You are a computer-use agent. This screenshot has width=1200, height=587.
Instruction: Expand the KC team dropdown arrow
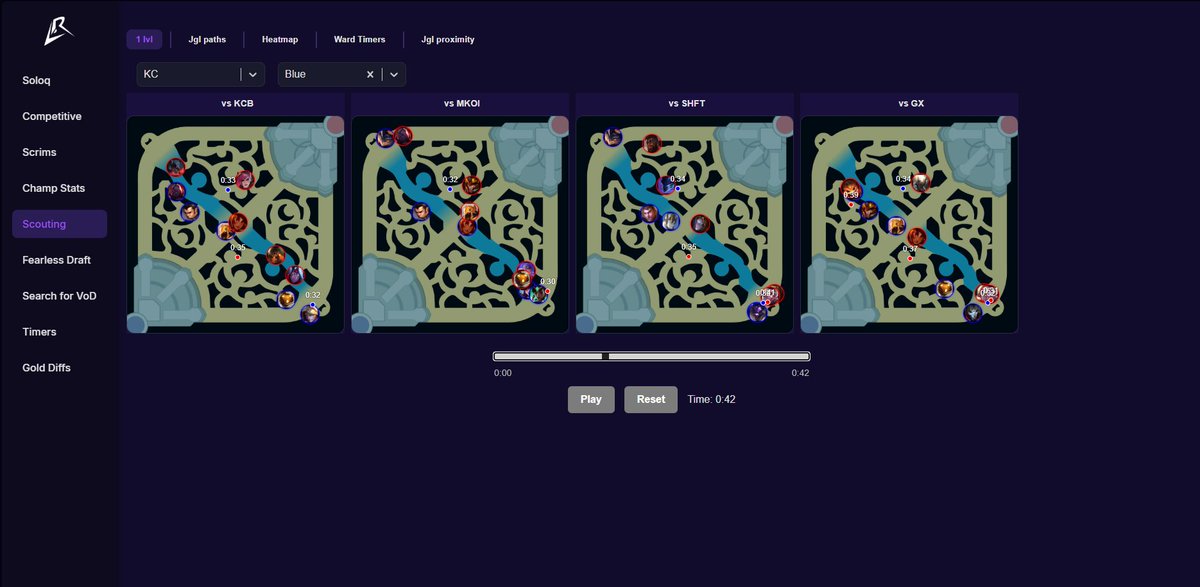[253, 74]
